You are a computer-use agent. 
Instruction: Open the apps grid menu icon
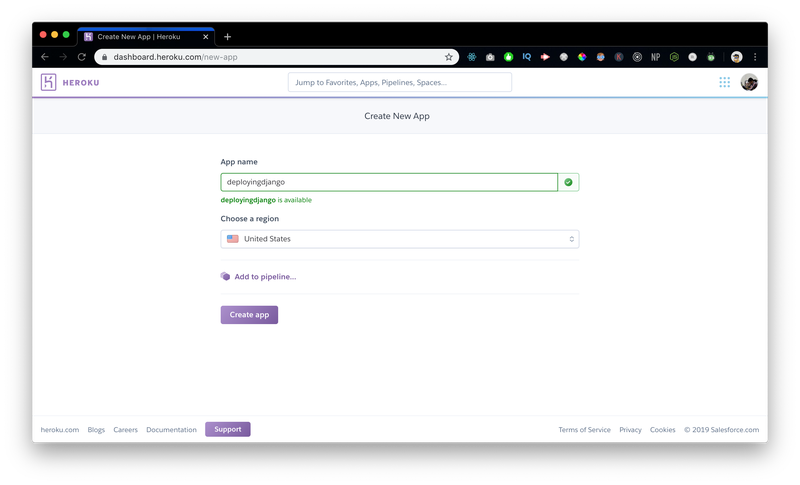724,82
